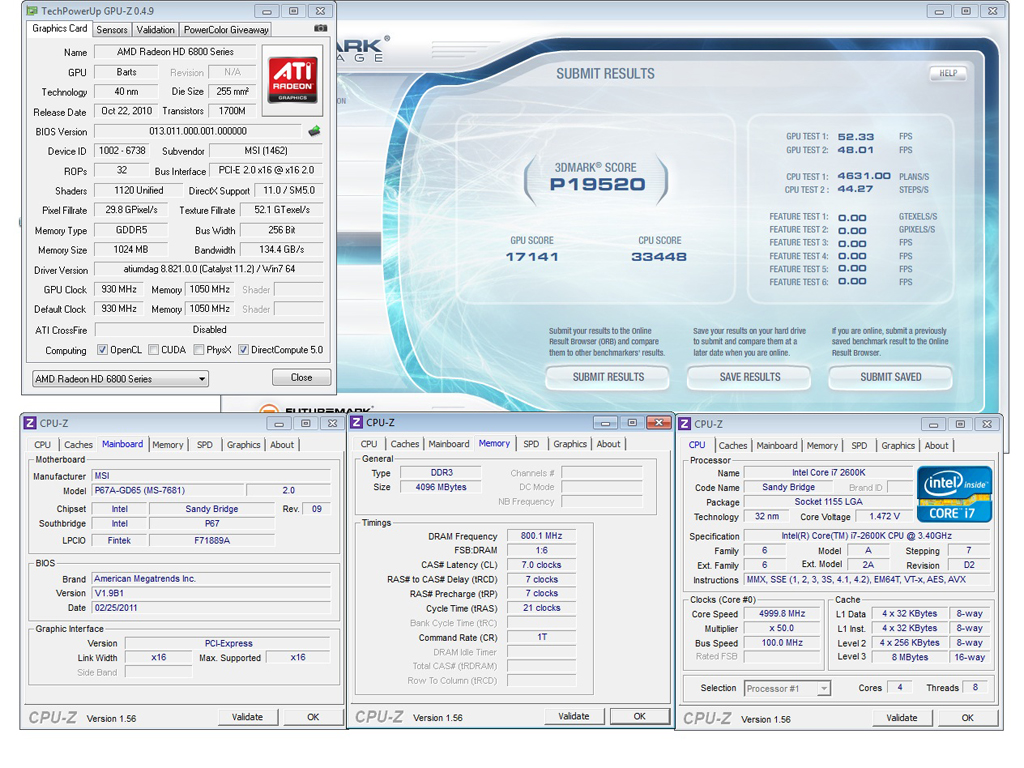Toggle the CUDA checkbox
The height and width of the screenshot is (768, 1024).
point(153,350)
